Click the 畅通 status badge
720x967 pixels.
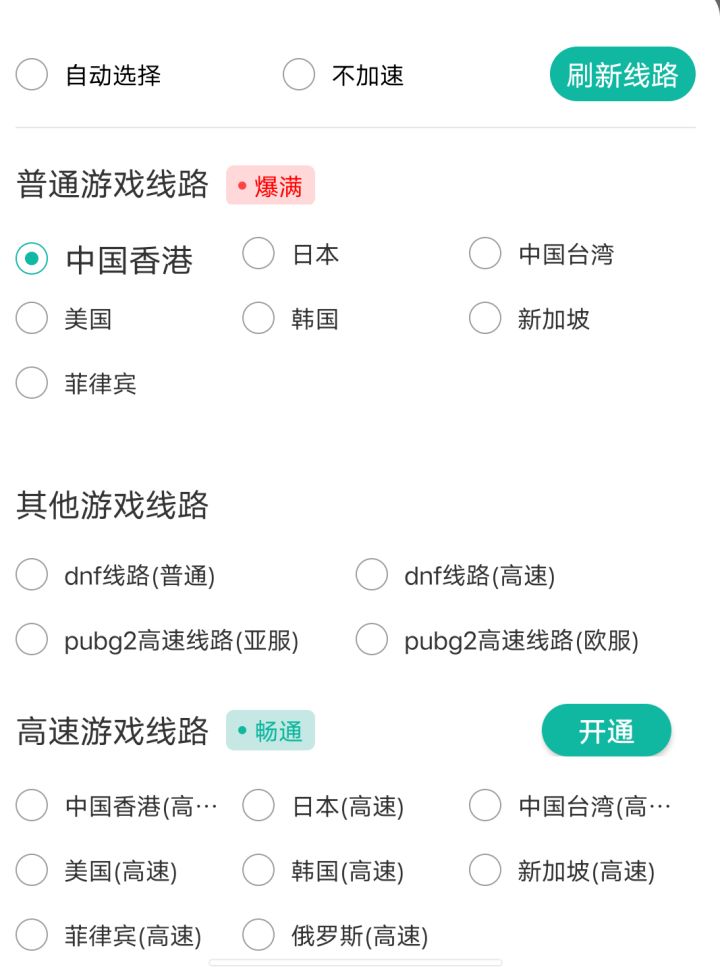(x=270, y=731)
